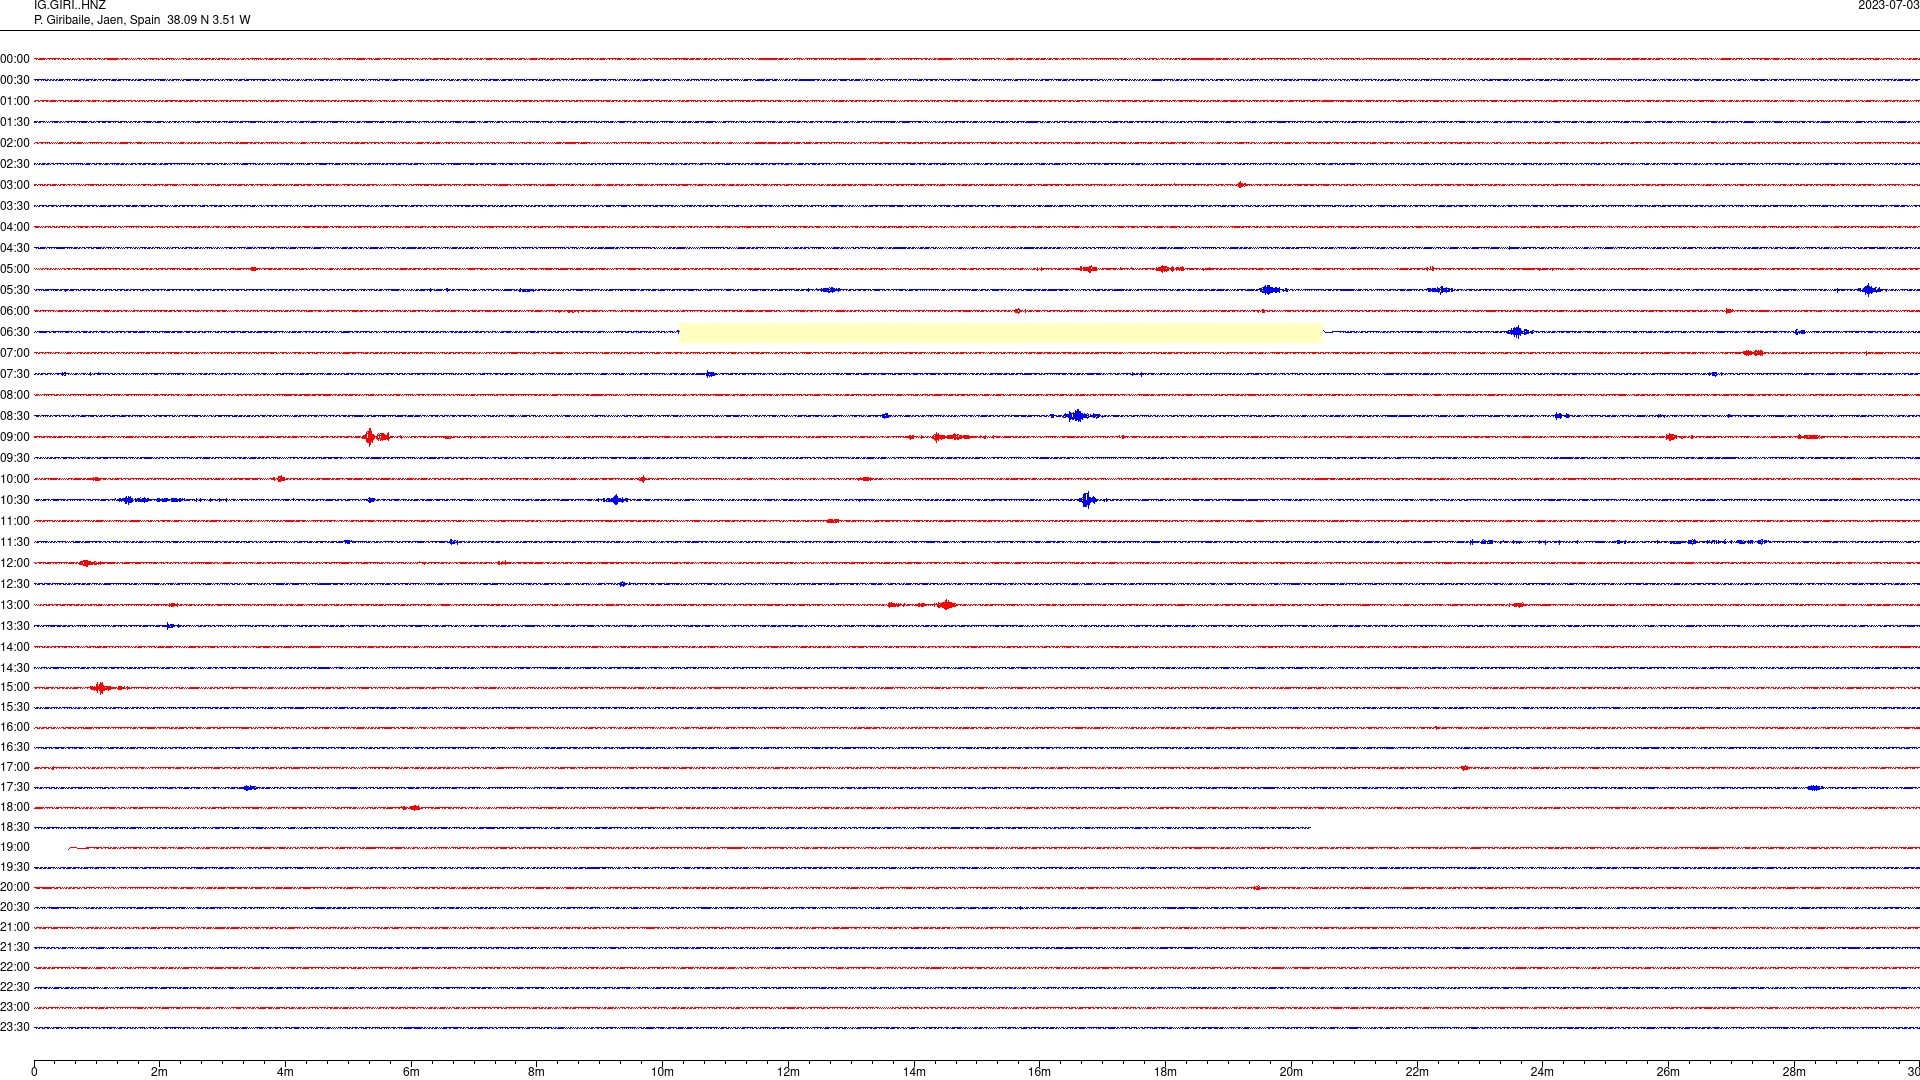Select the 18:30 trace time label

point(15,827)
